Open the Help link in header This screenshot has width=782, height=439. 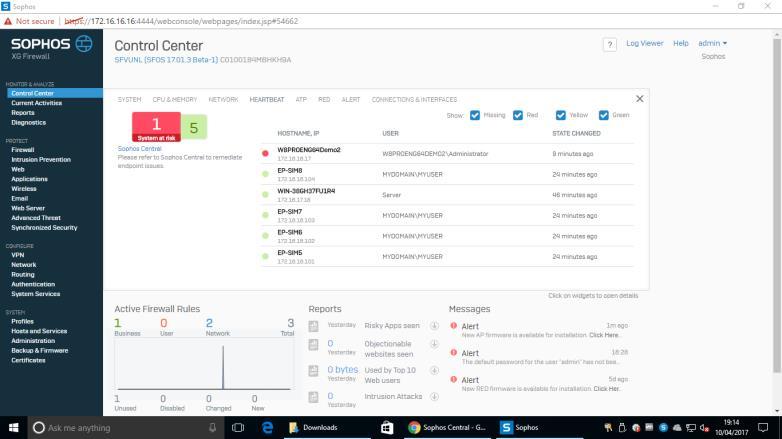[680, 43]
